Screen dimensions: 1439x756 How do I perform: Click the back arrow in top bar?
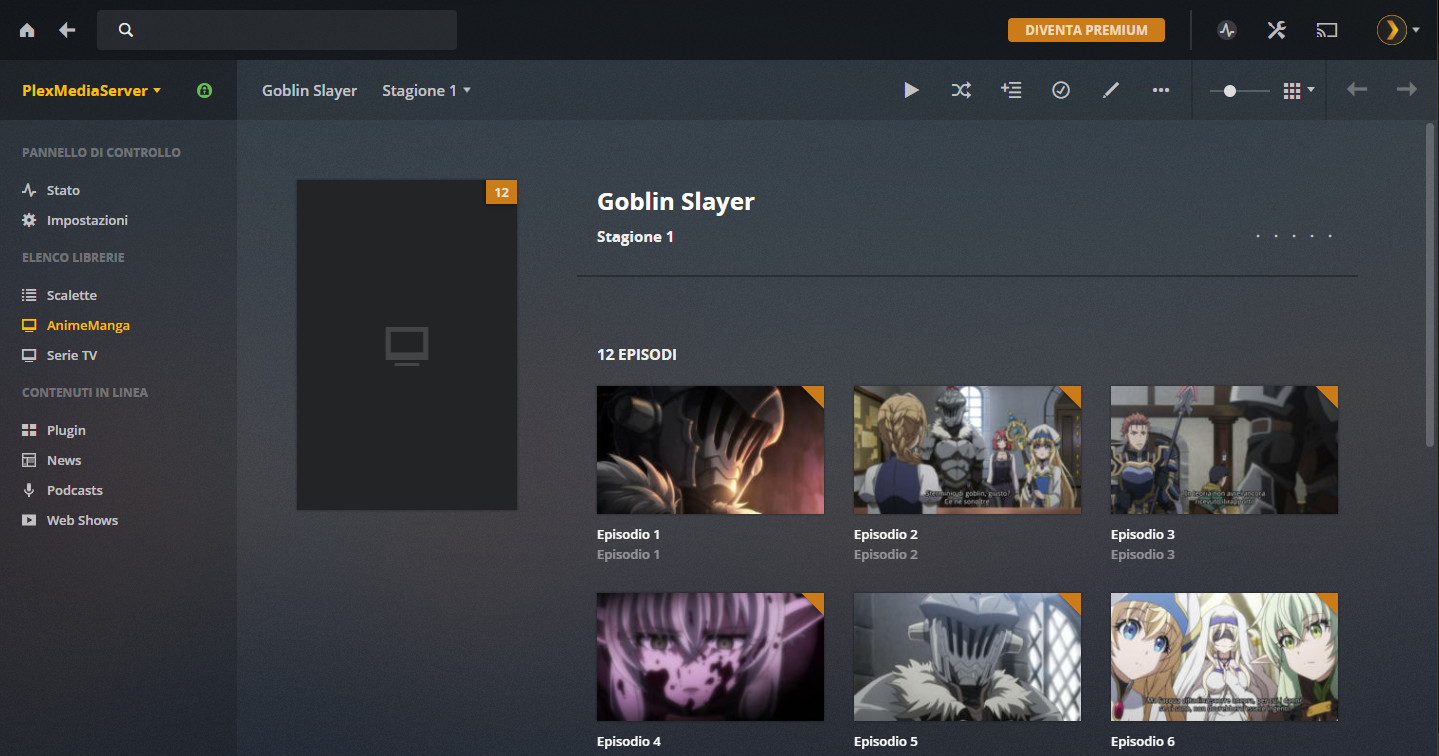[x=67, y=30]
